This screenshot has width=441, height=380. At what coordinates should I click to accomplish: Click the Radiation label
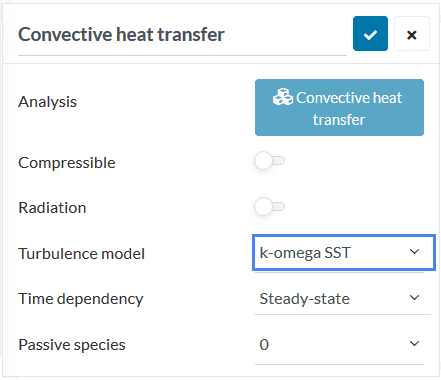(x=52, y=208)
